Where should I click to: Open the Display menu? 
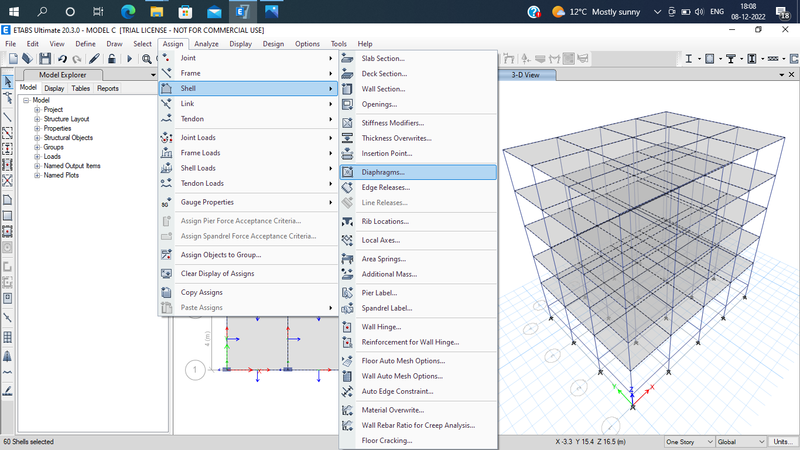(240, 44)
